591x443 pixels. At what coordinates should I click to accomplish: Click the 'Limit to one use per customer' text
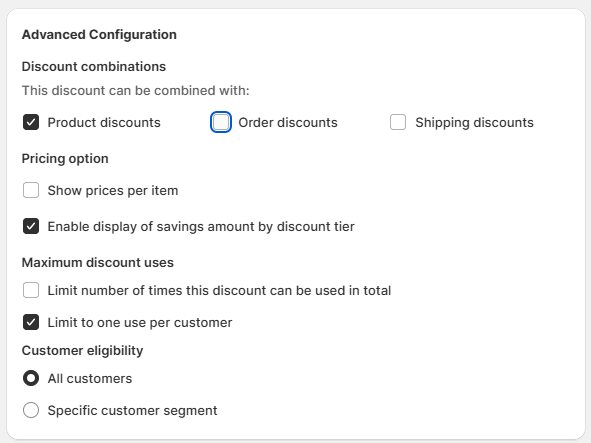coord(140,323)
